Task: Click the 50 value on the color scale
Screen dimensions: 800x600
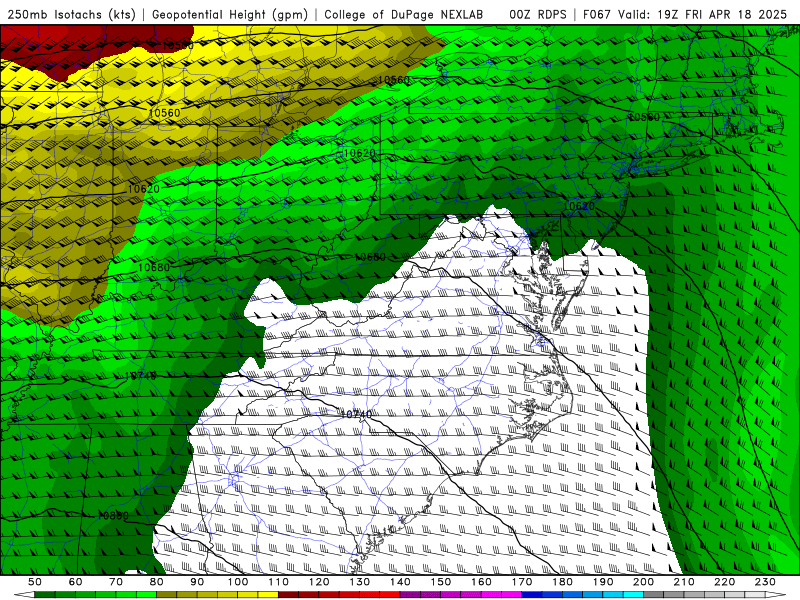Action: coord(35,582)
